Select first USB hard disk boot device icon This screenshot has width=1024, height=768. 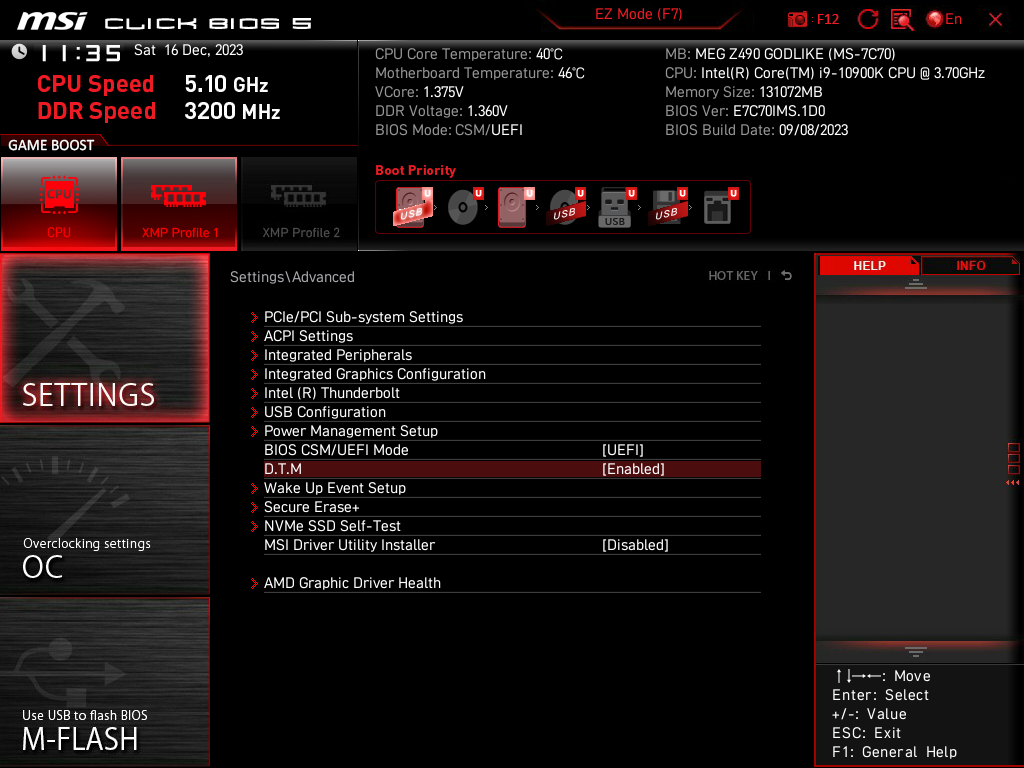click(x=412, y=207)
